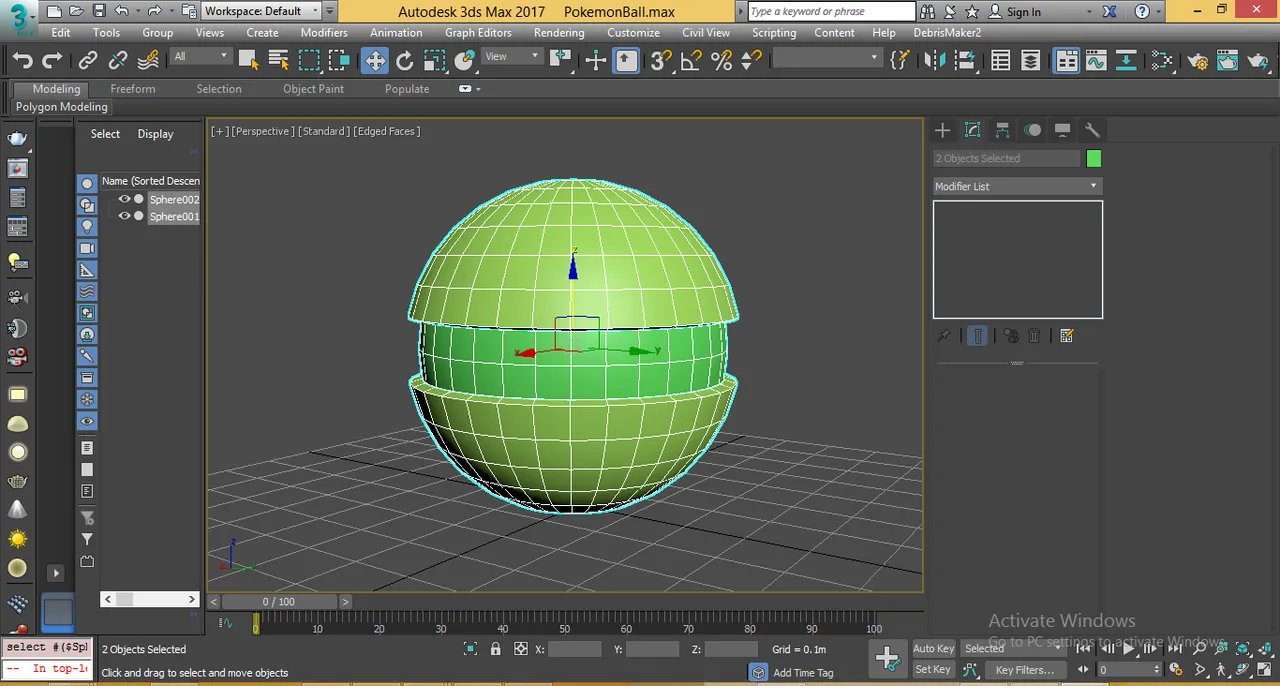Viewport: 1280px width, 686px height.
Task: Toggle Angle Snap on the toolbar
Action: [x=691, y=61]
